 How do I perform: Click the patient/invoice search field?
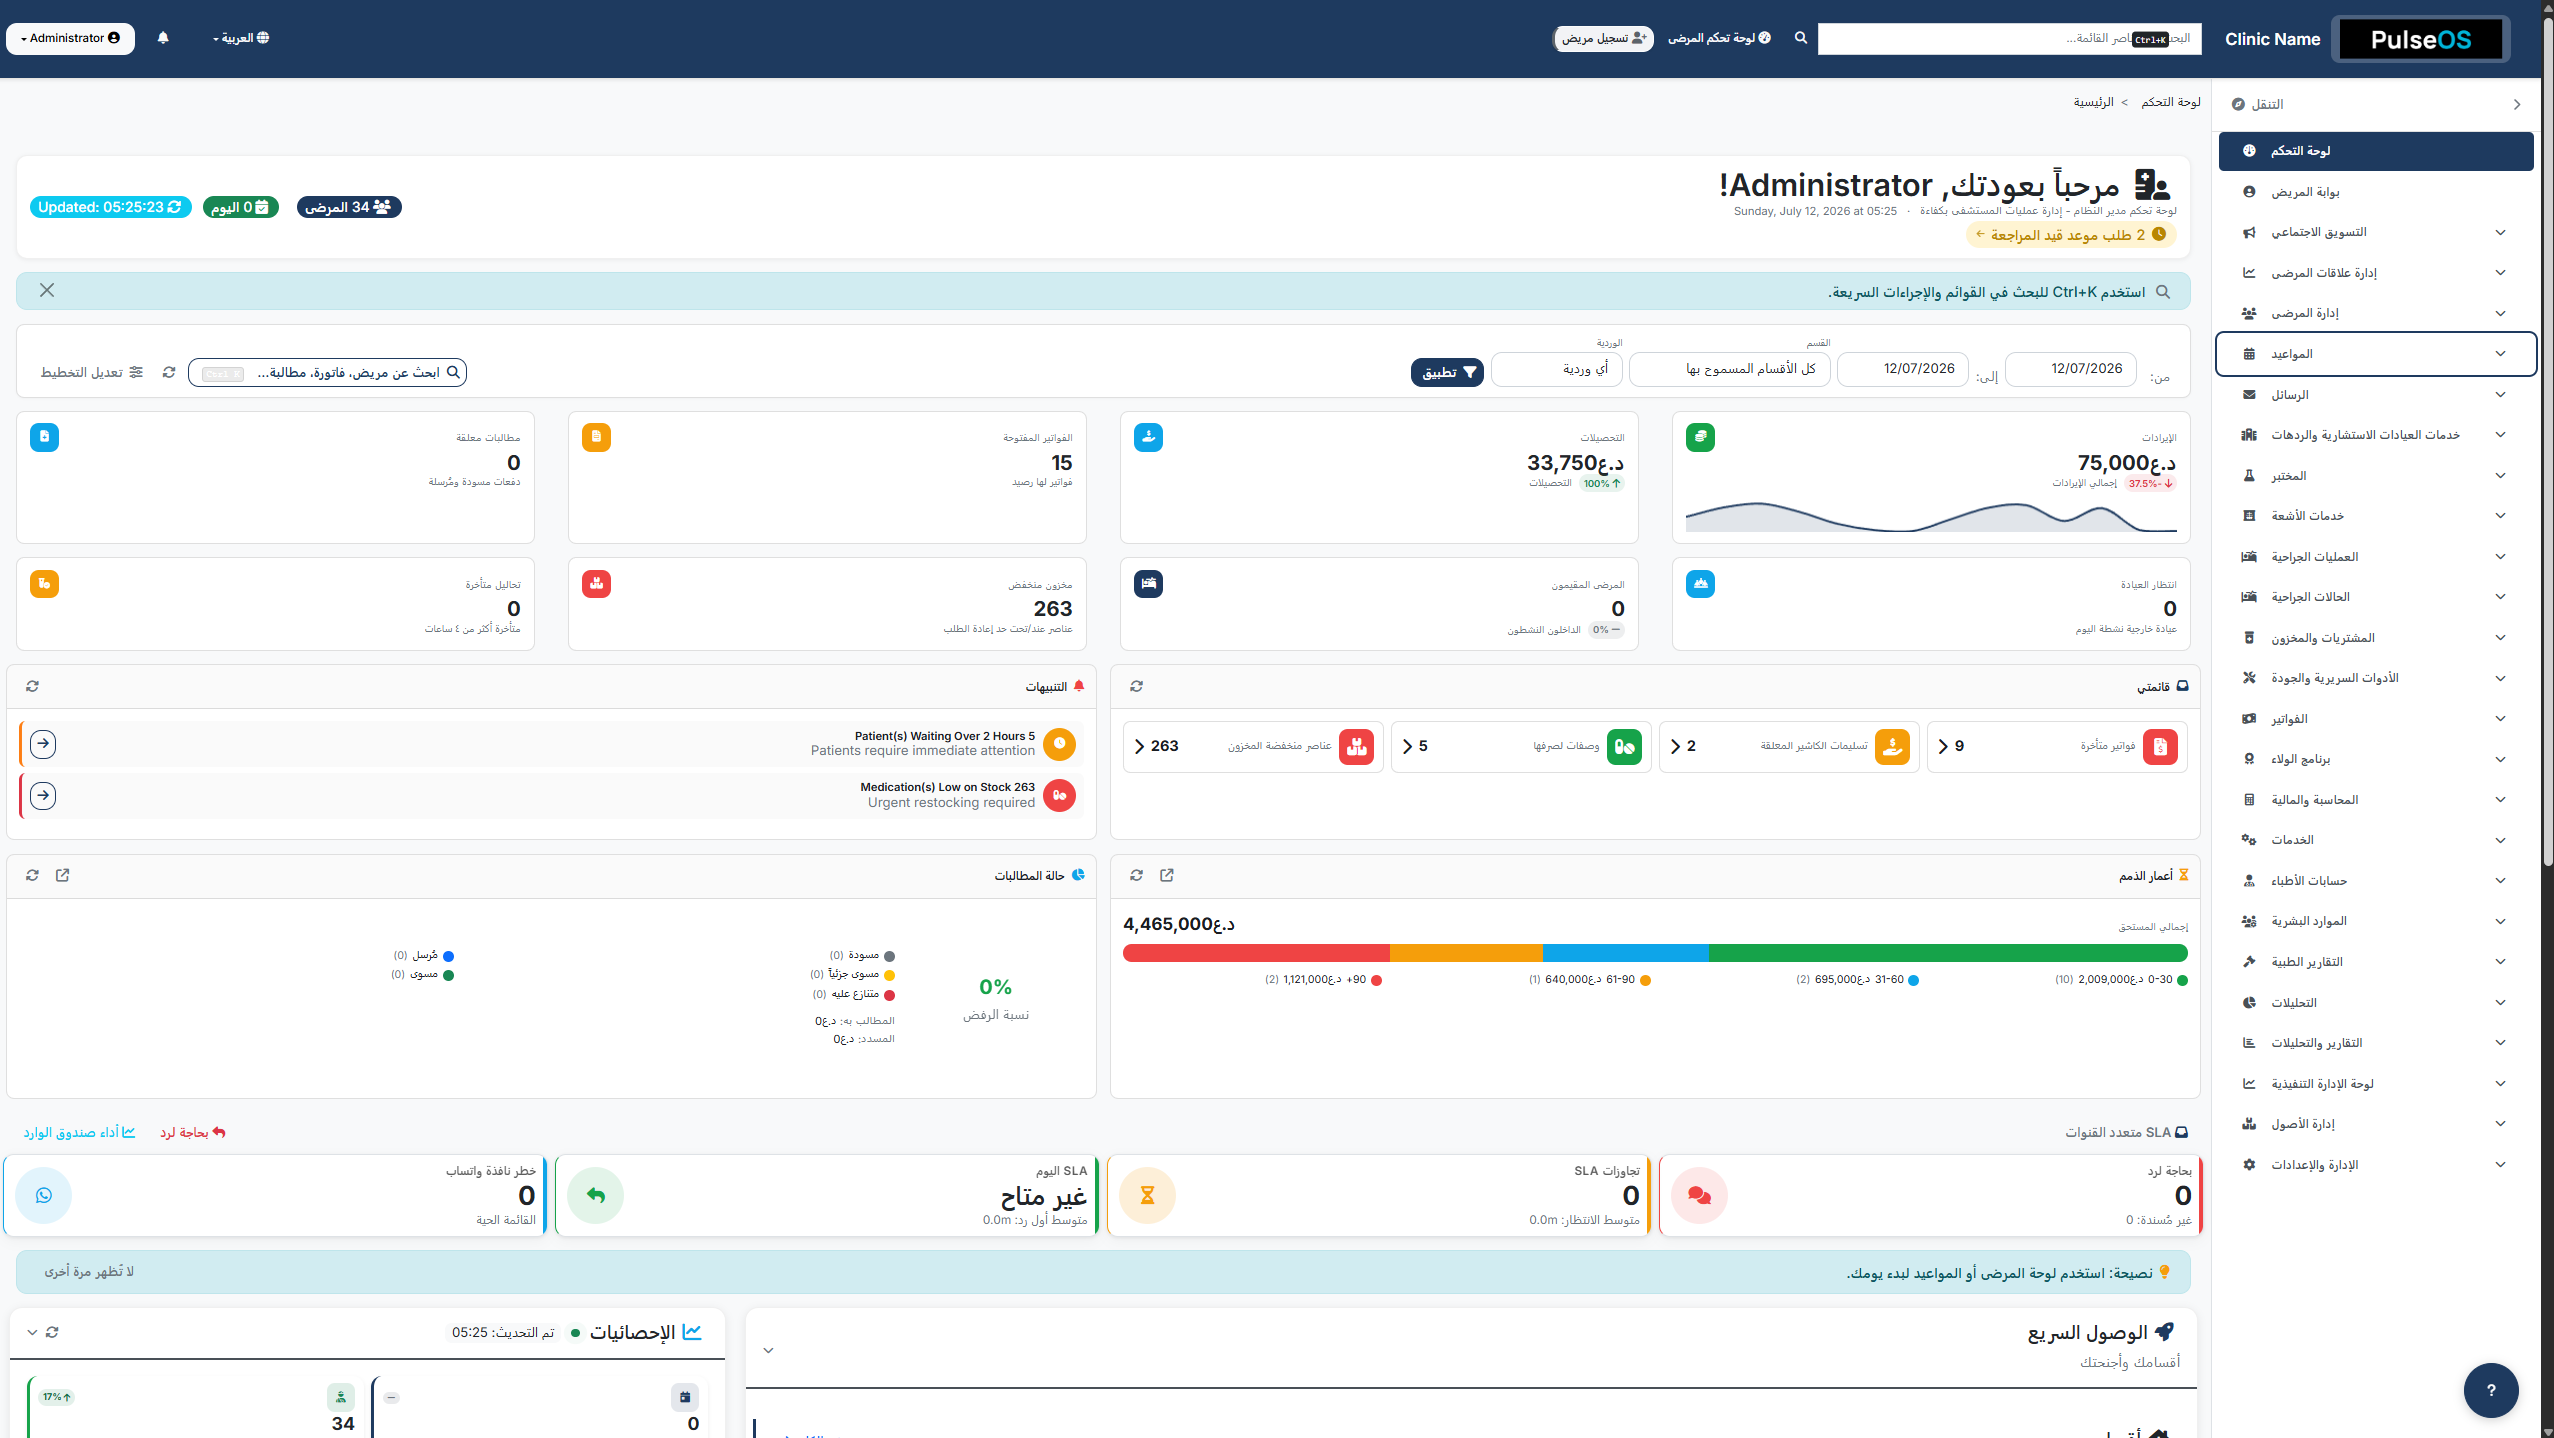pyautogui.click(x=327, y=372)
